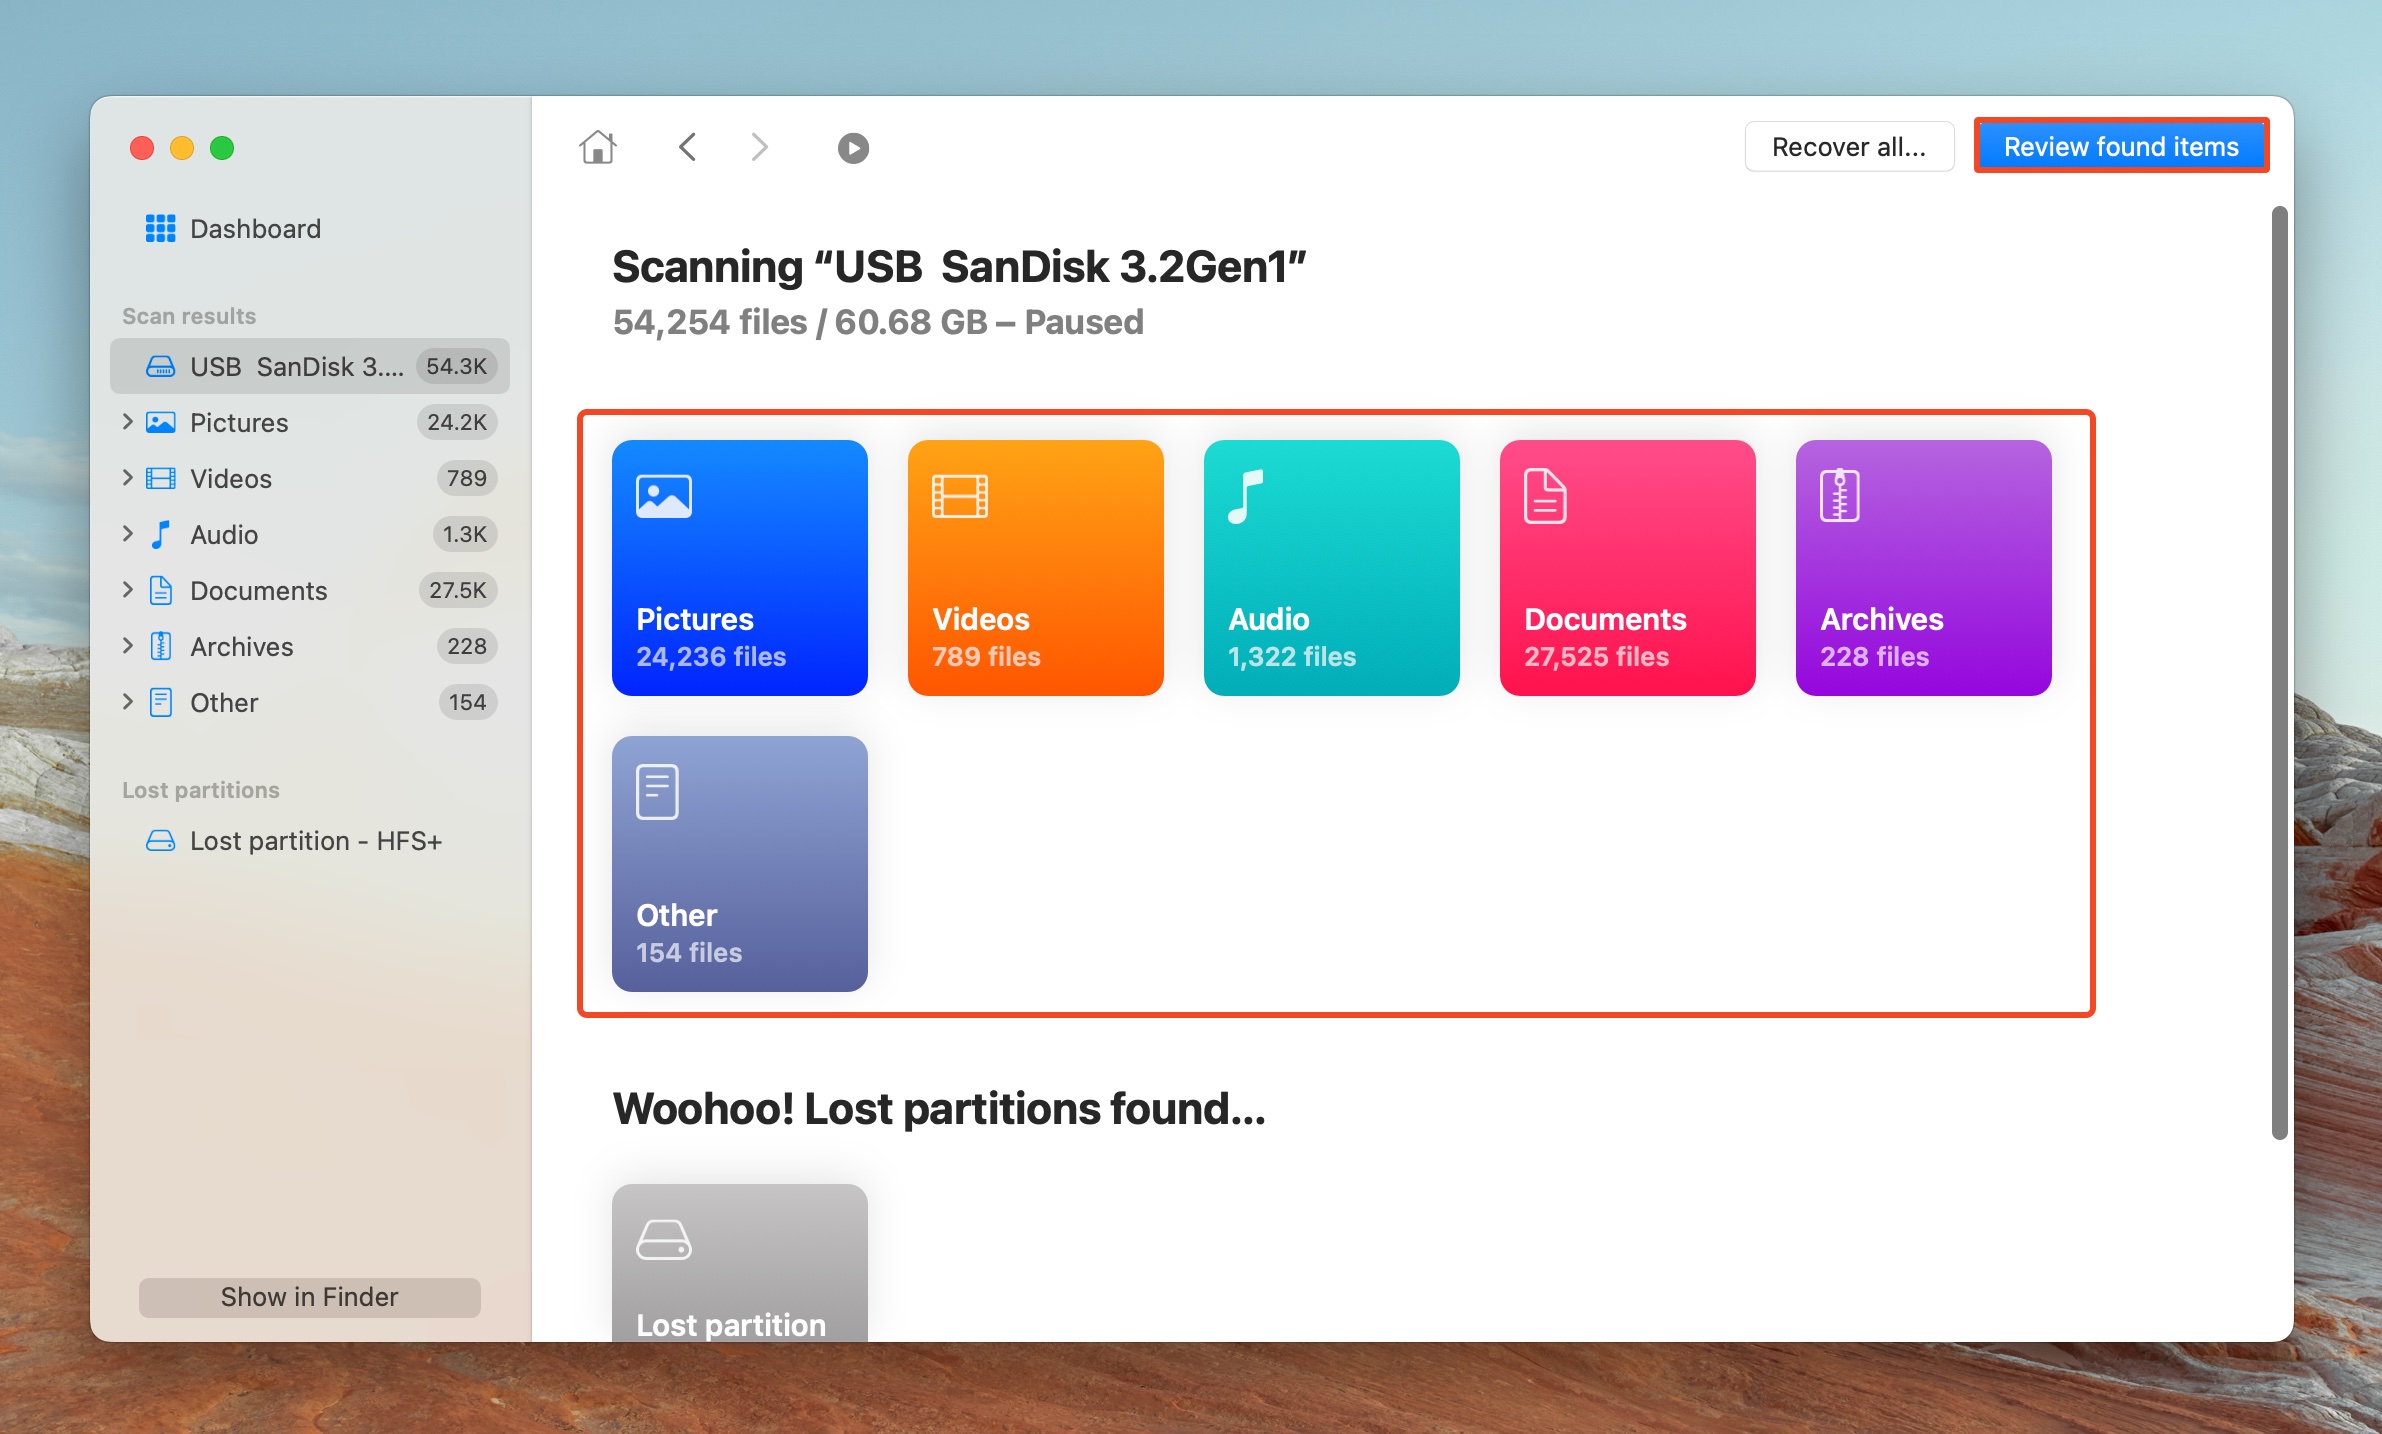Click the Recover all button
This screenshot has height=1434, width=2382.
pos(1846,145)
